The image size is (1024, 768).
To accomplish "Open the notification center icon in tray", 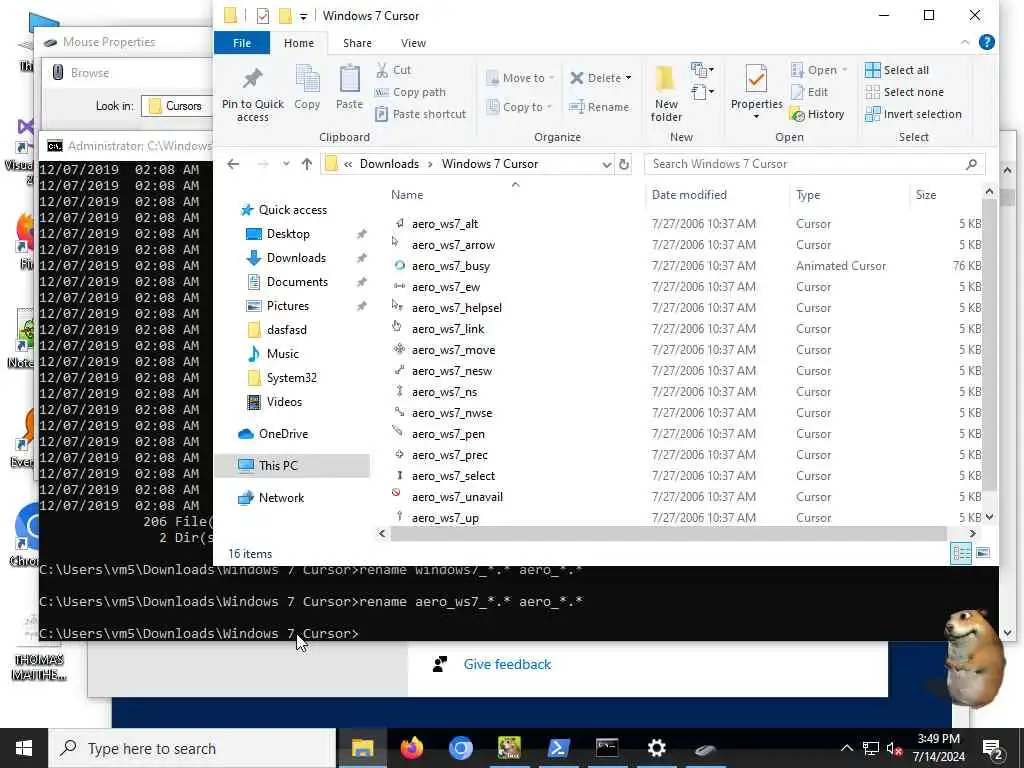I will coord(992,748).
